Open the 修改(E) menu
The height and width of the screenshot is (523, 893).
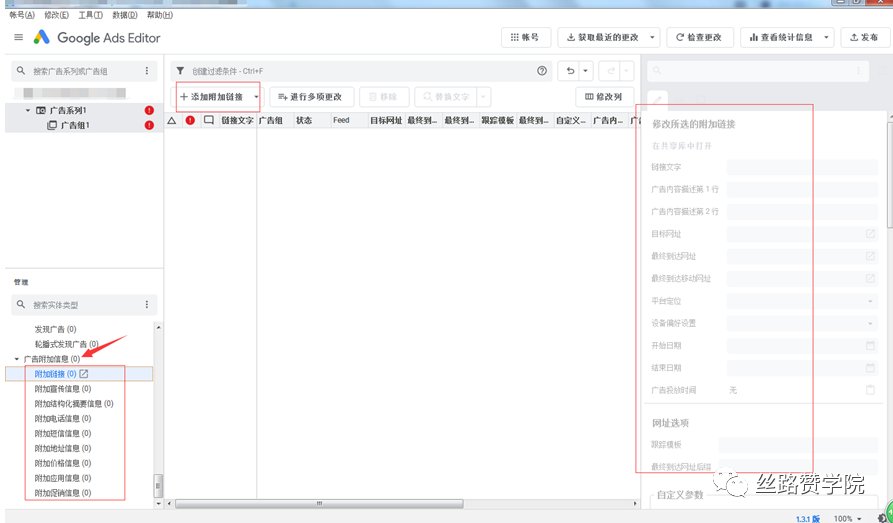tap(56, 15)
